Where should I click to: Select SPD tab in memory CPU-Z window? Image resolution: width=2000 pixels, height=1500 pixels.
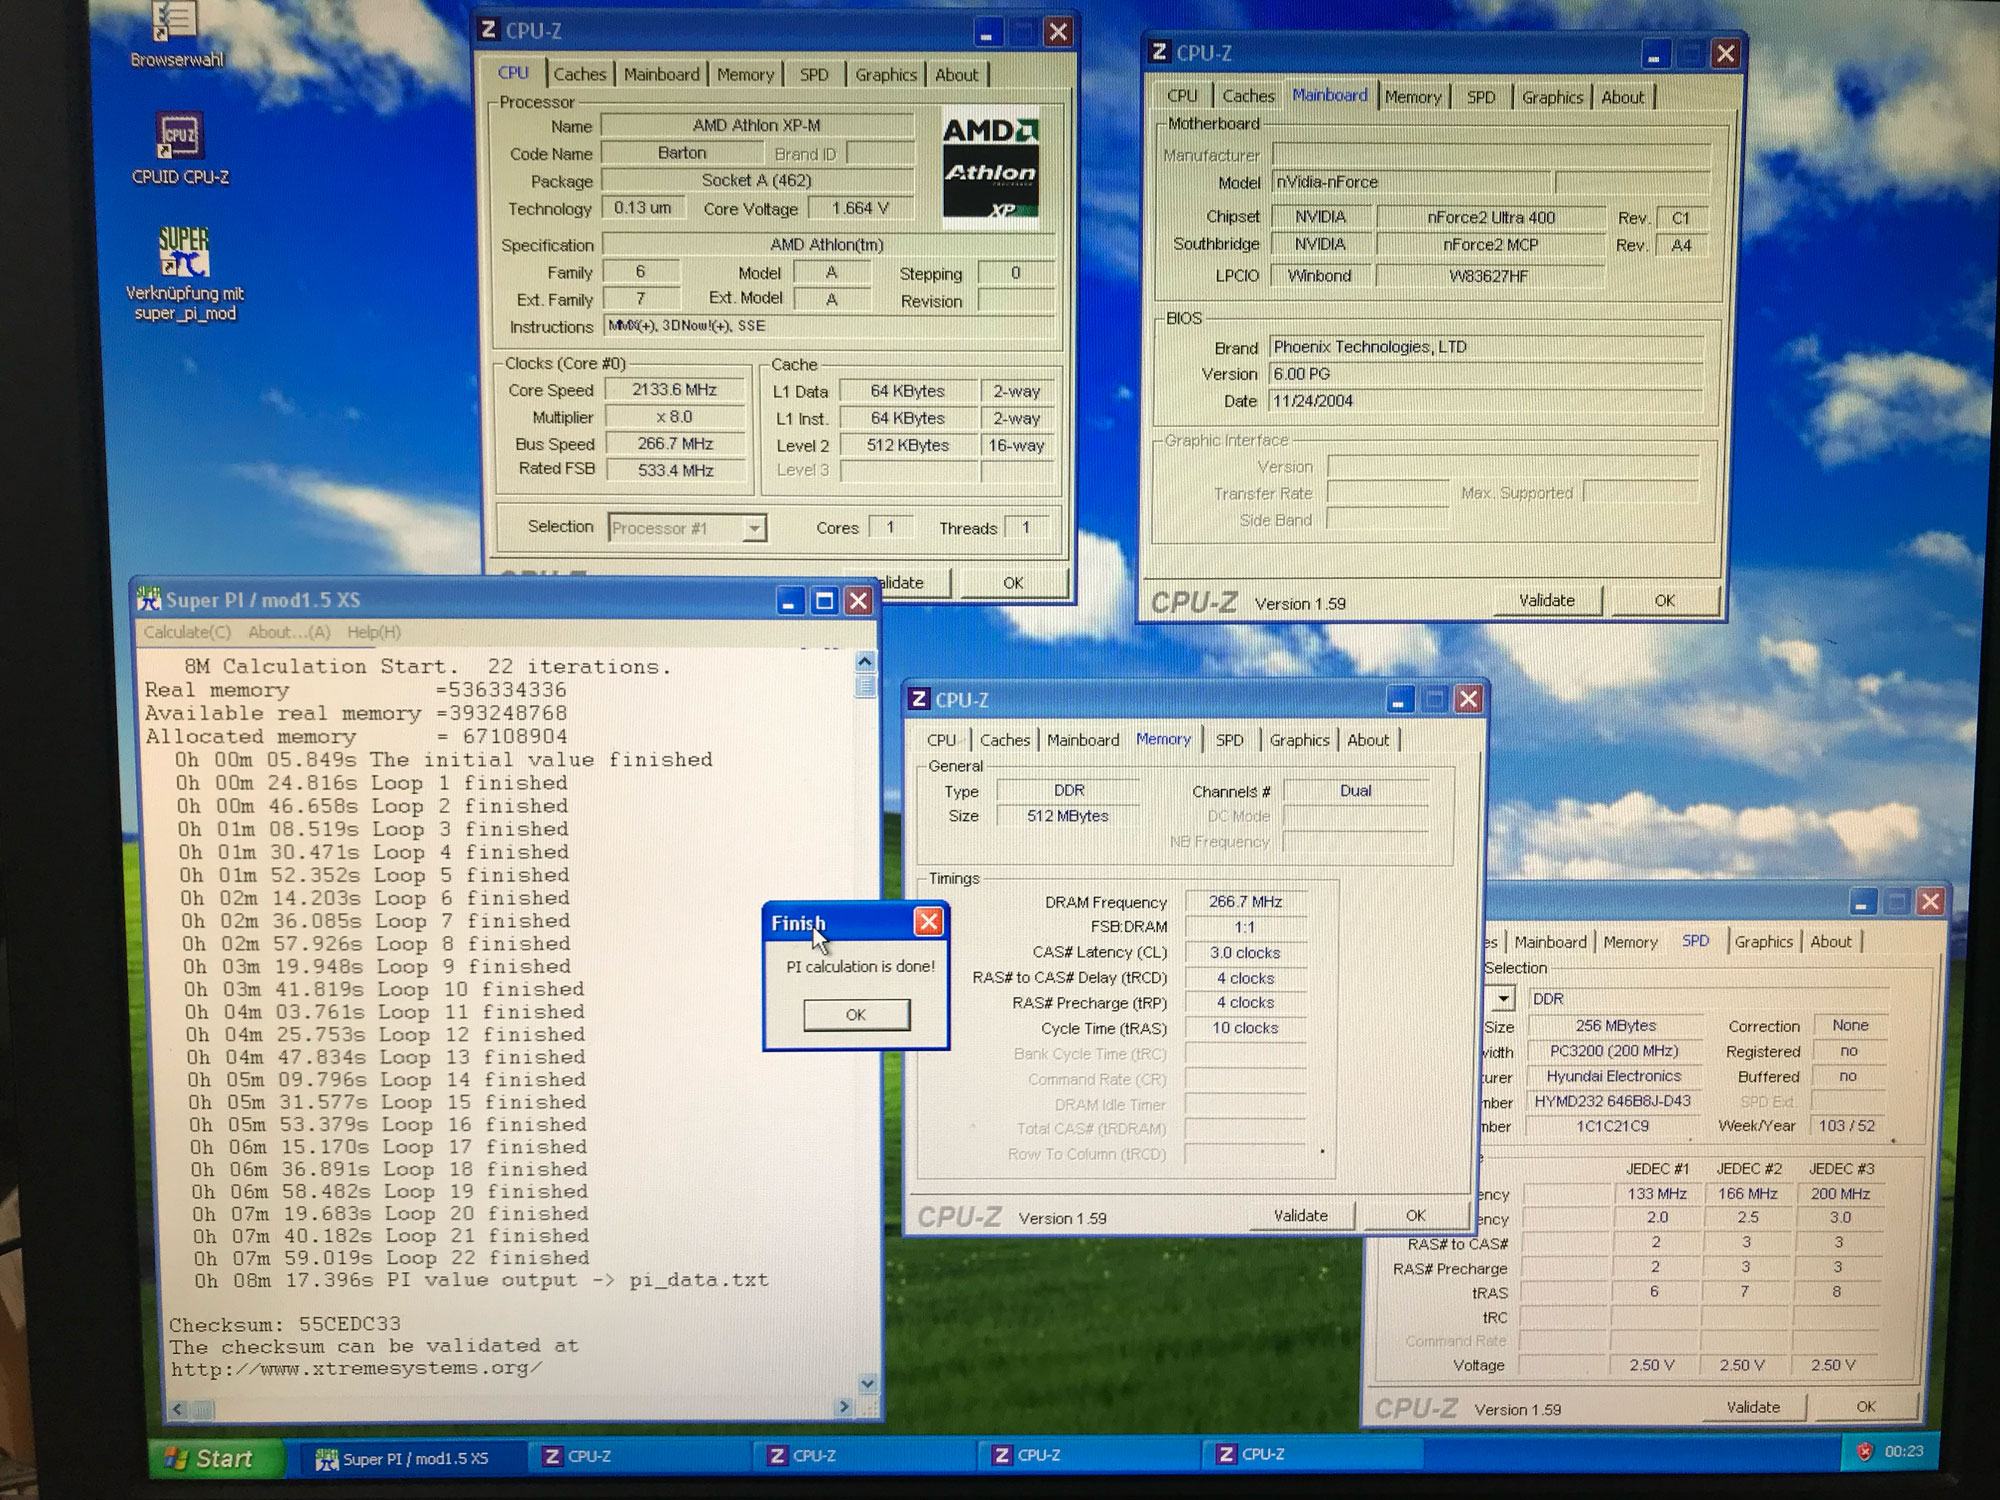[1230, 740]
